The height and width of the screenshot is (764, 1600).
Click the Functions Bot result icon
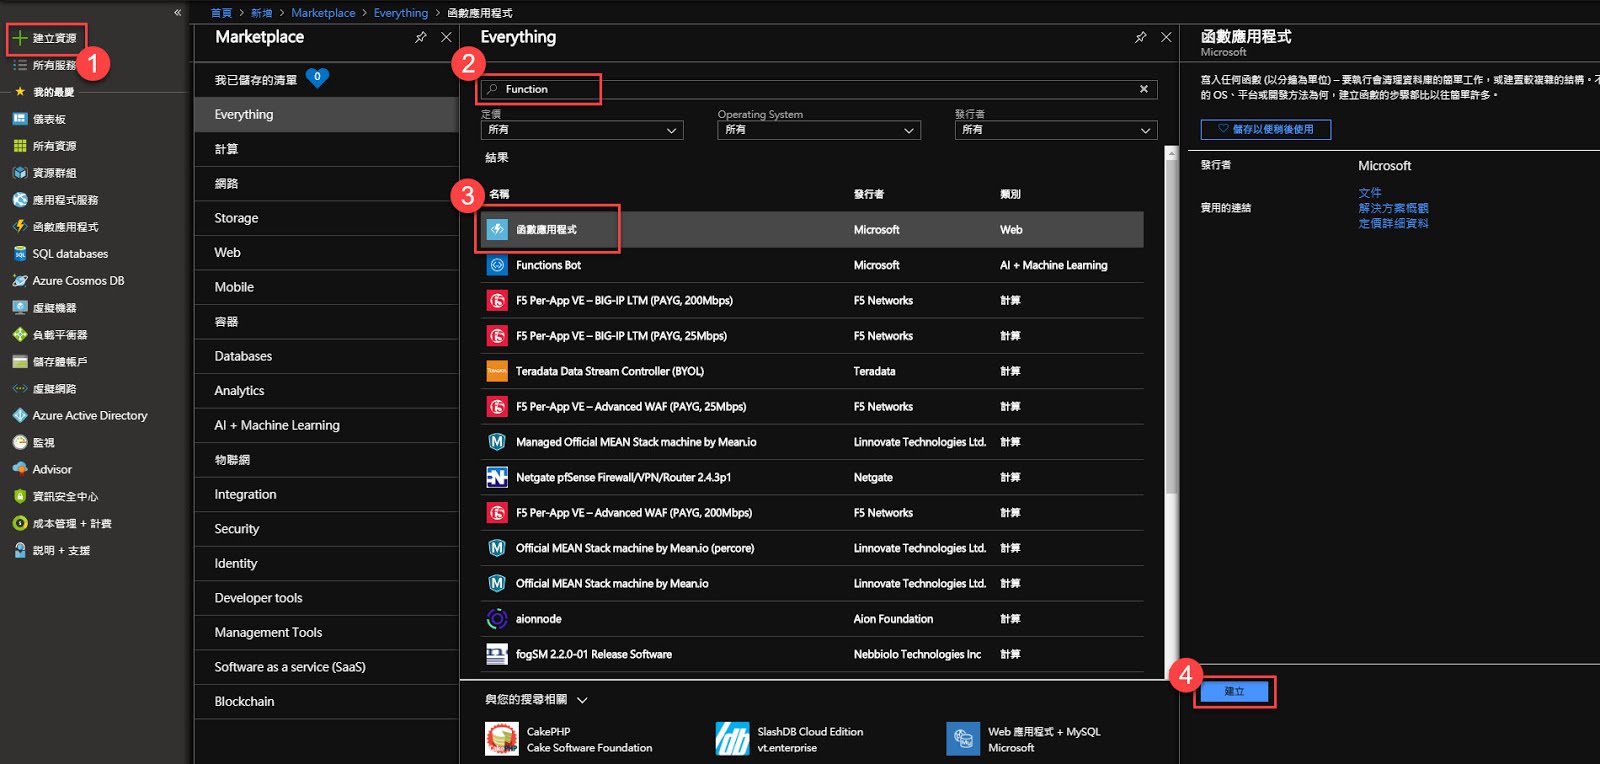[x=497, y=265]
